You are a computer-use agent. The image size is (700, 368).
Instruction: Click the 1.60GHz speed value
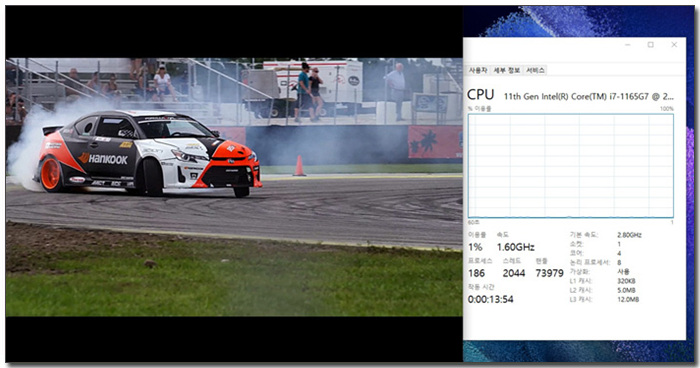point(516,247)
